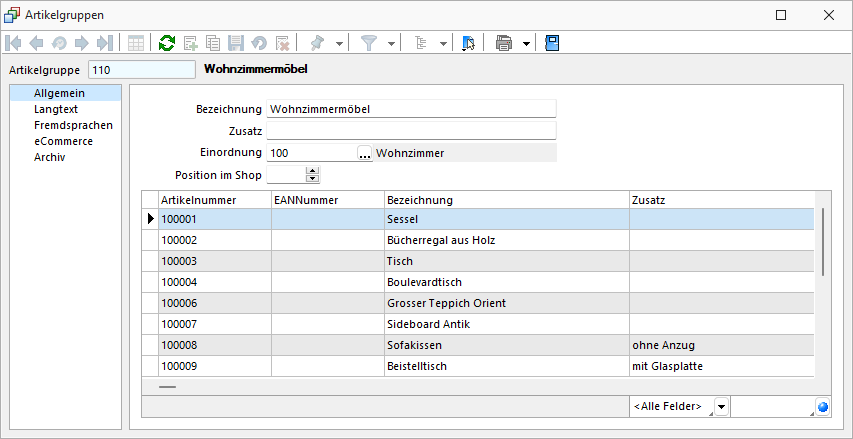Viewport: 853px width, 439px height.
Task: Click the Einordnung ellipsis lookup button
Action: point(364,153)
